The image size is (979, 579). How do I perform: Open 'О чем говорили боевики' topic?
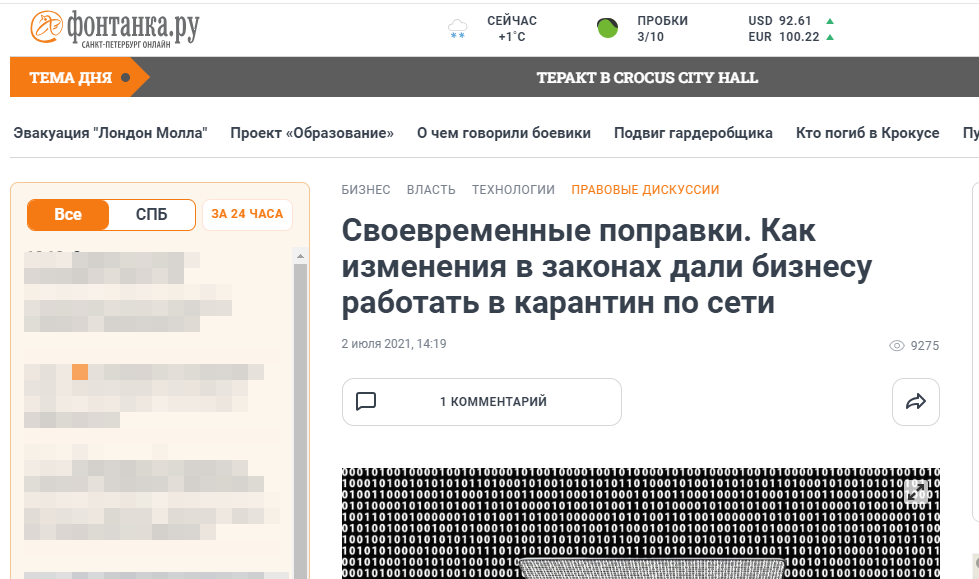tap(504, 133)
